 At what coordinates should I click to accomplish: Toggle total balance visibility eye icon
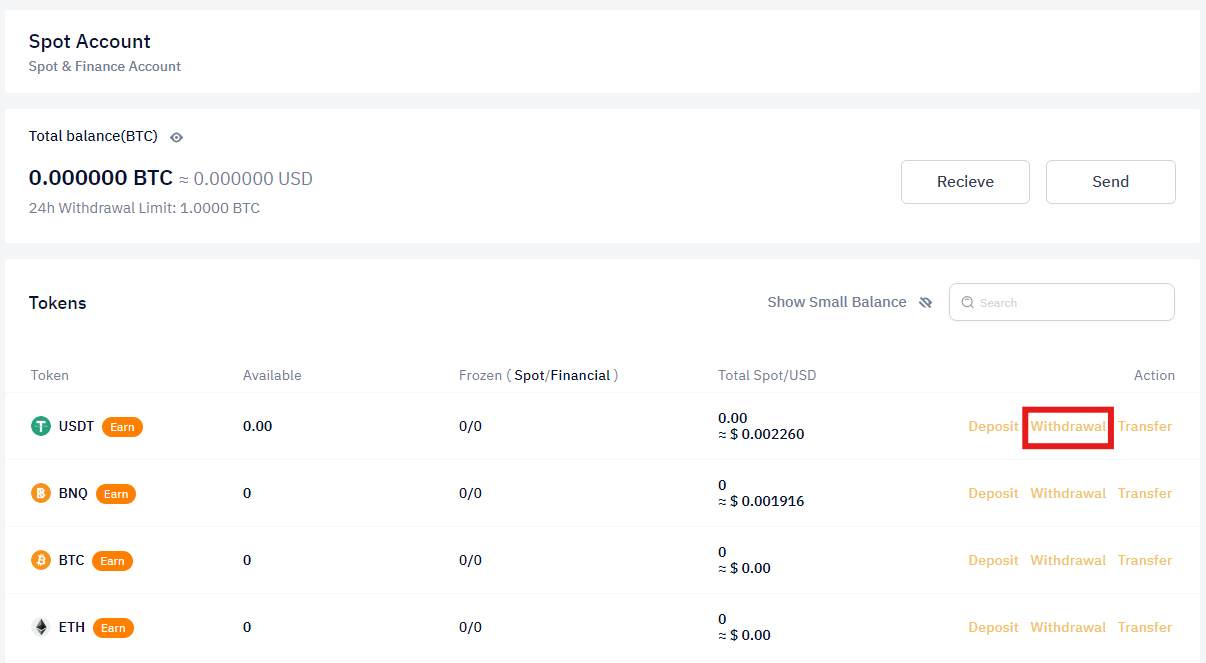click(176, 137)
